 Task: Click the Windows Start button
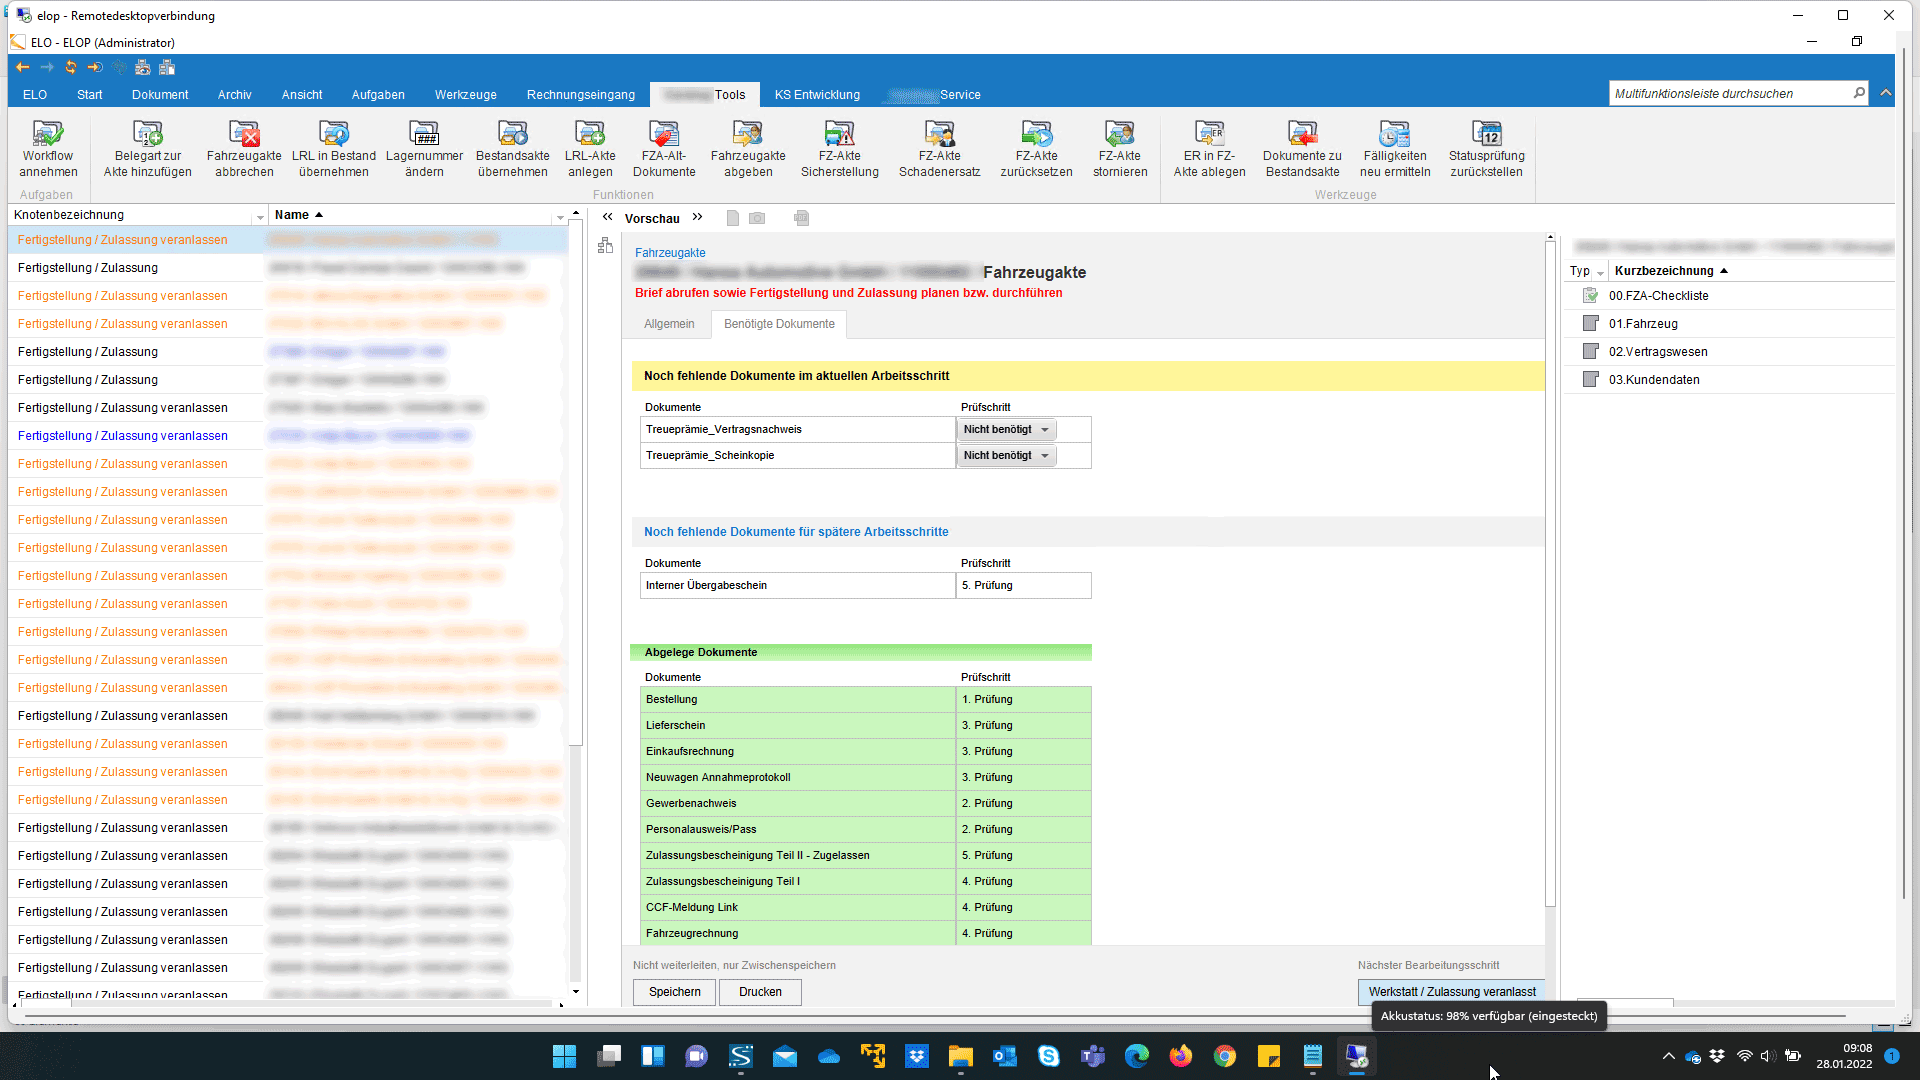(x=564, y=1056)
